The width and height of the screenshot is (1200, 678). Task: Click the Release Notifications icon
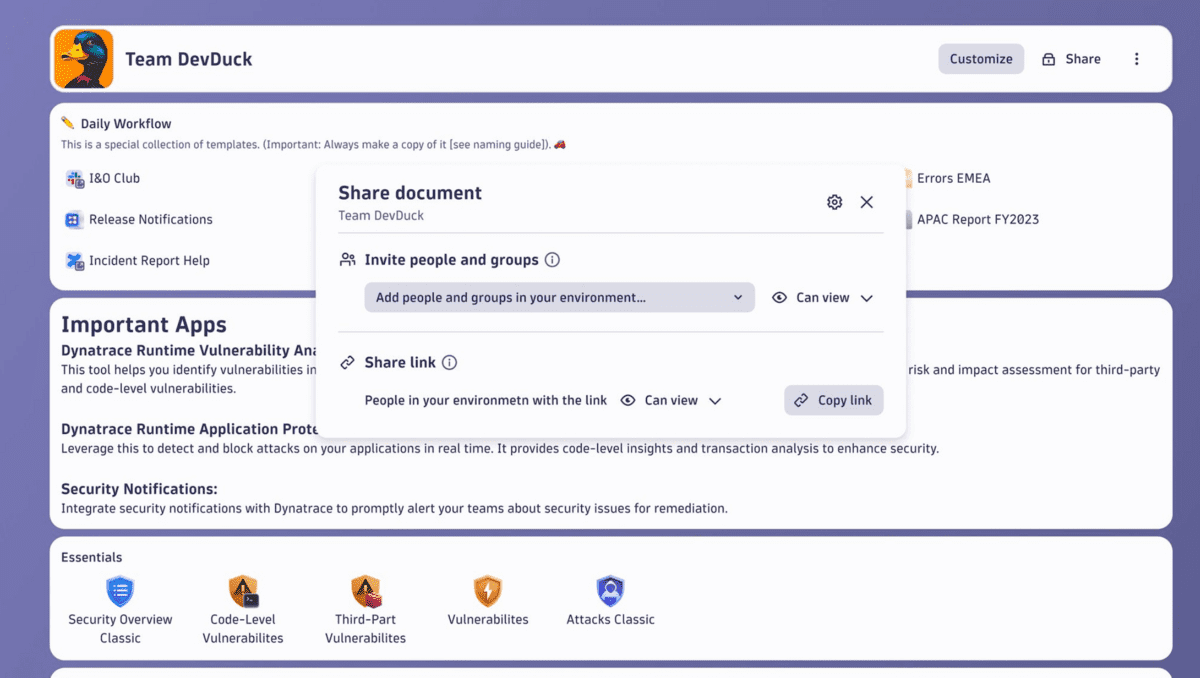point(74,219)
